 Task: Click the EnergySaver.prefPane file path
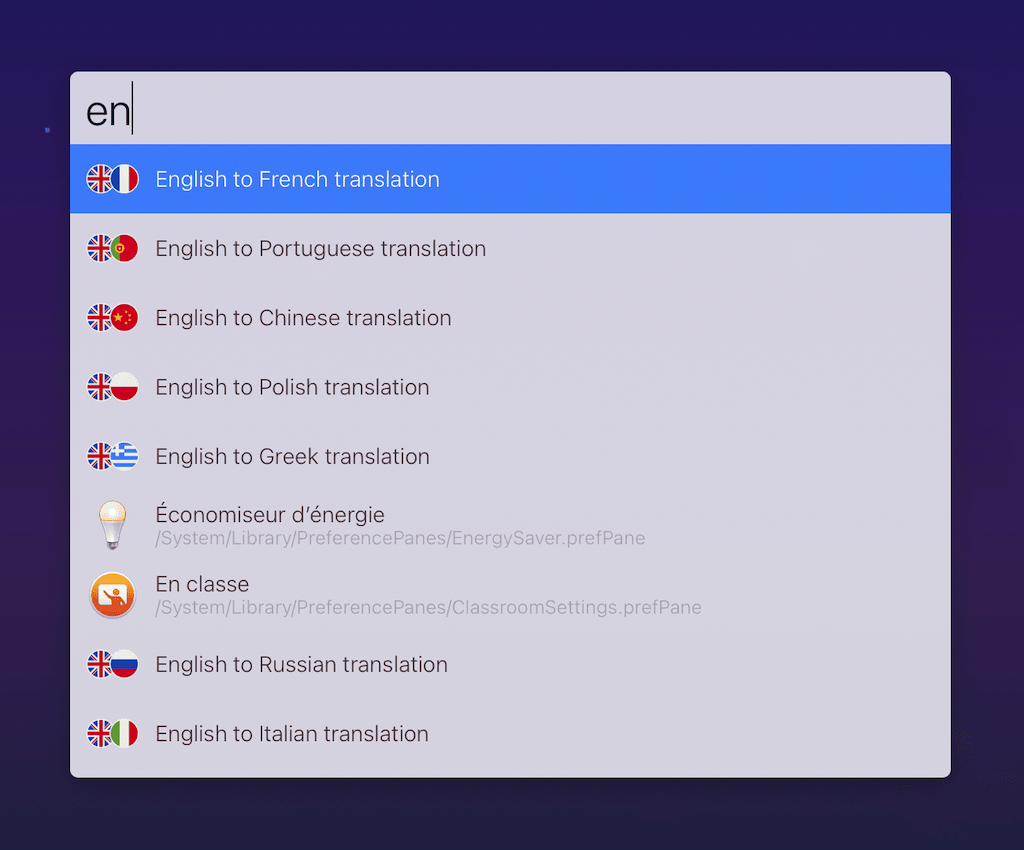point(400,539)
